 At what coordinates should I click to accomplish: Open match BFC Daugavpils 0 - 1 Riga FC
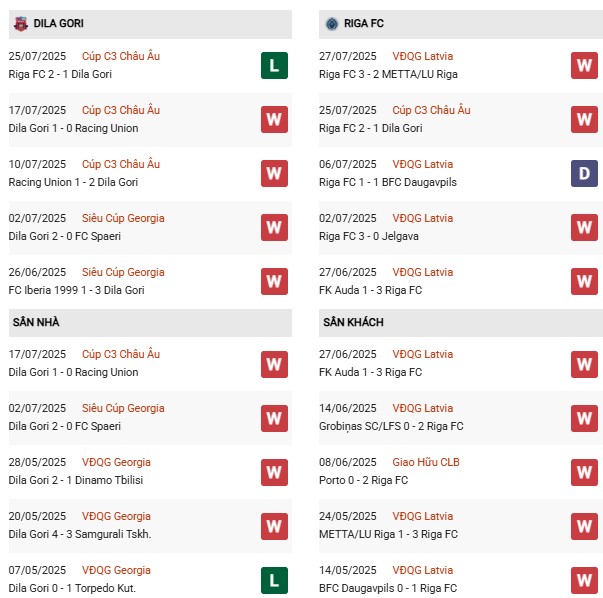[388, 588]
